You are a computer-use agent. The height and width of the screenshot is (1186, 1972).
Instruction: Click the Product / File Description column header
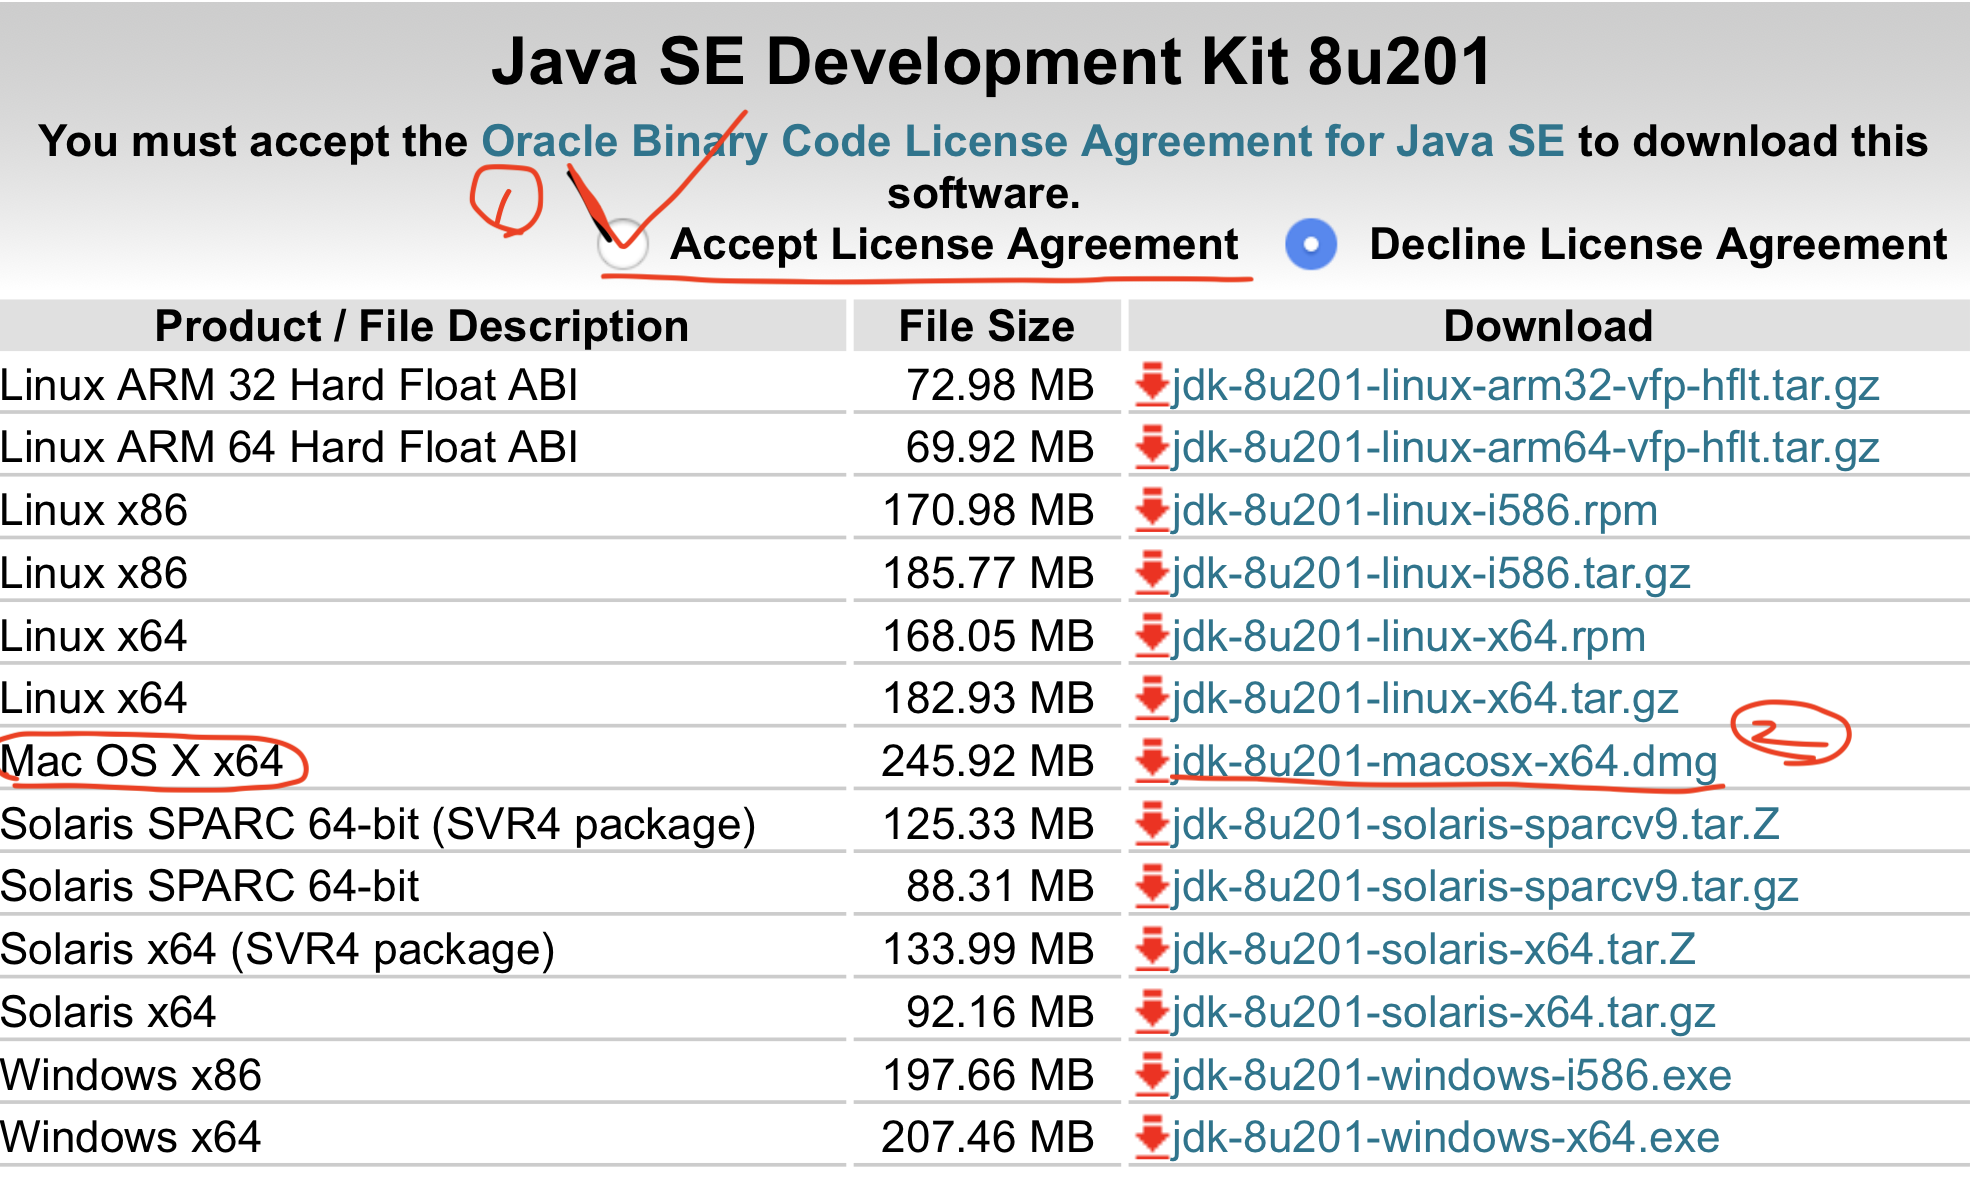coord(422,326)
